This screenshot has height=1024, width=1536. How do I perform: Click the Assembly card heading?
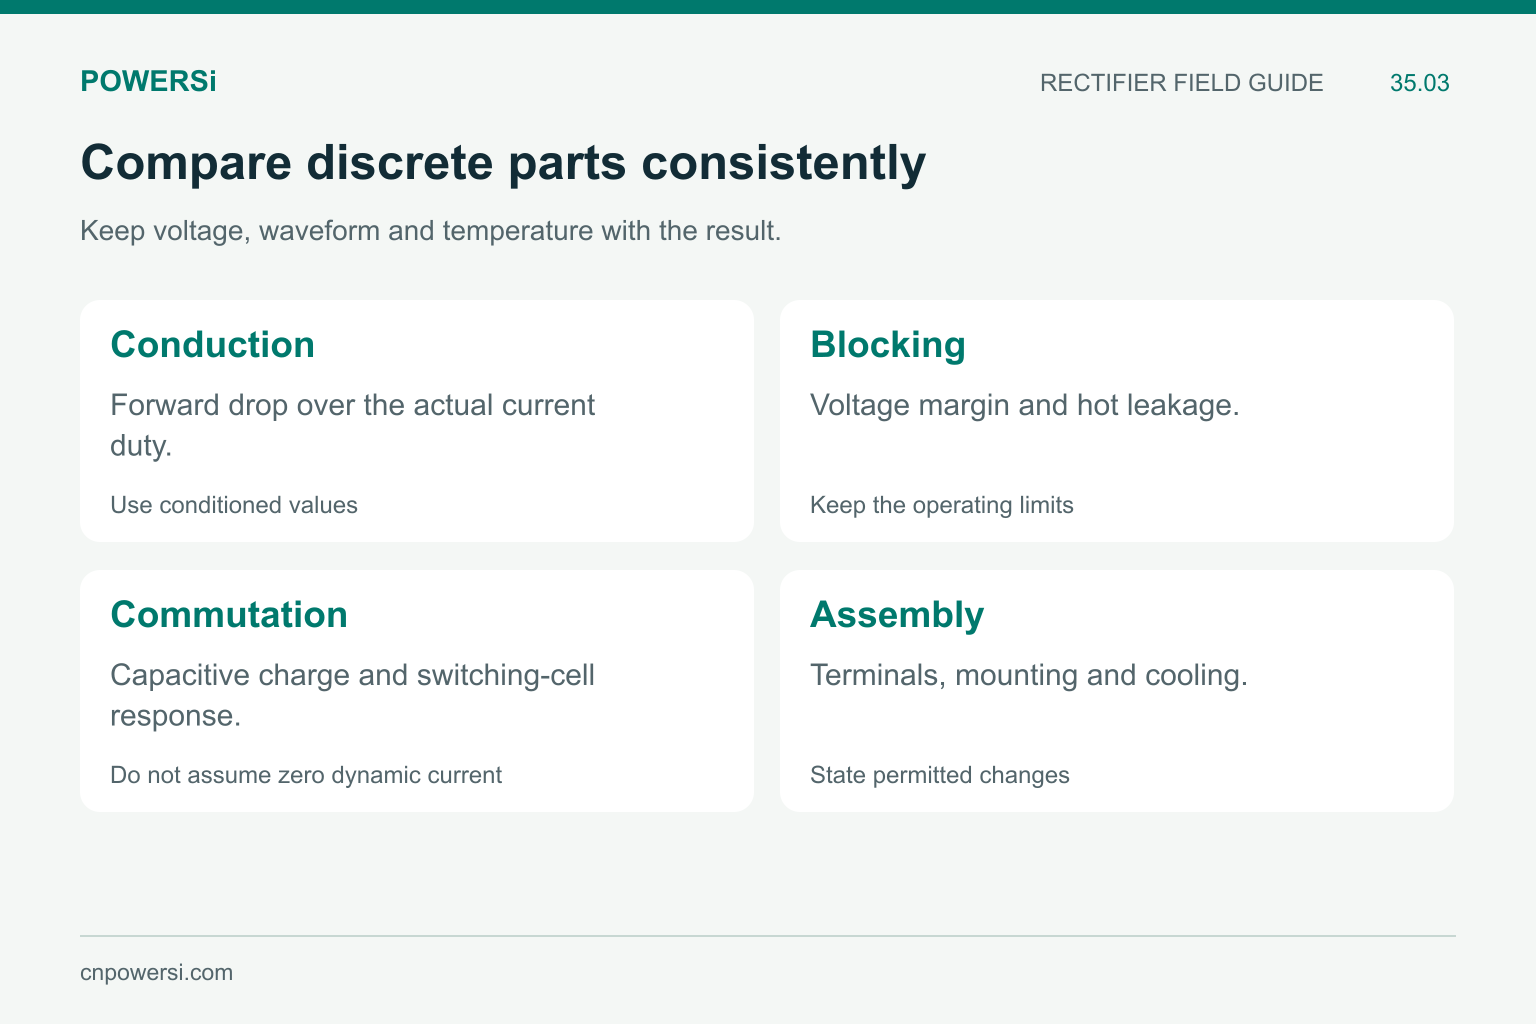tap(897, 614)
